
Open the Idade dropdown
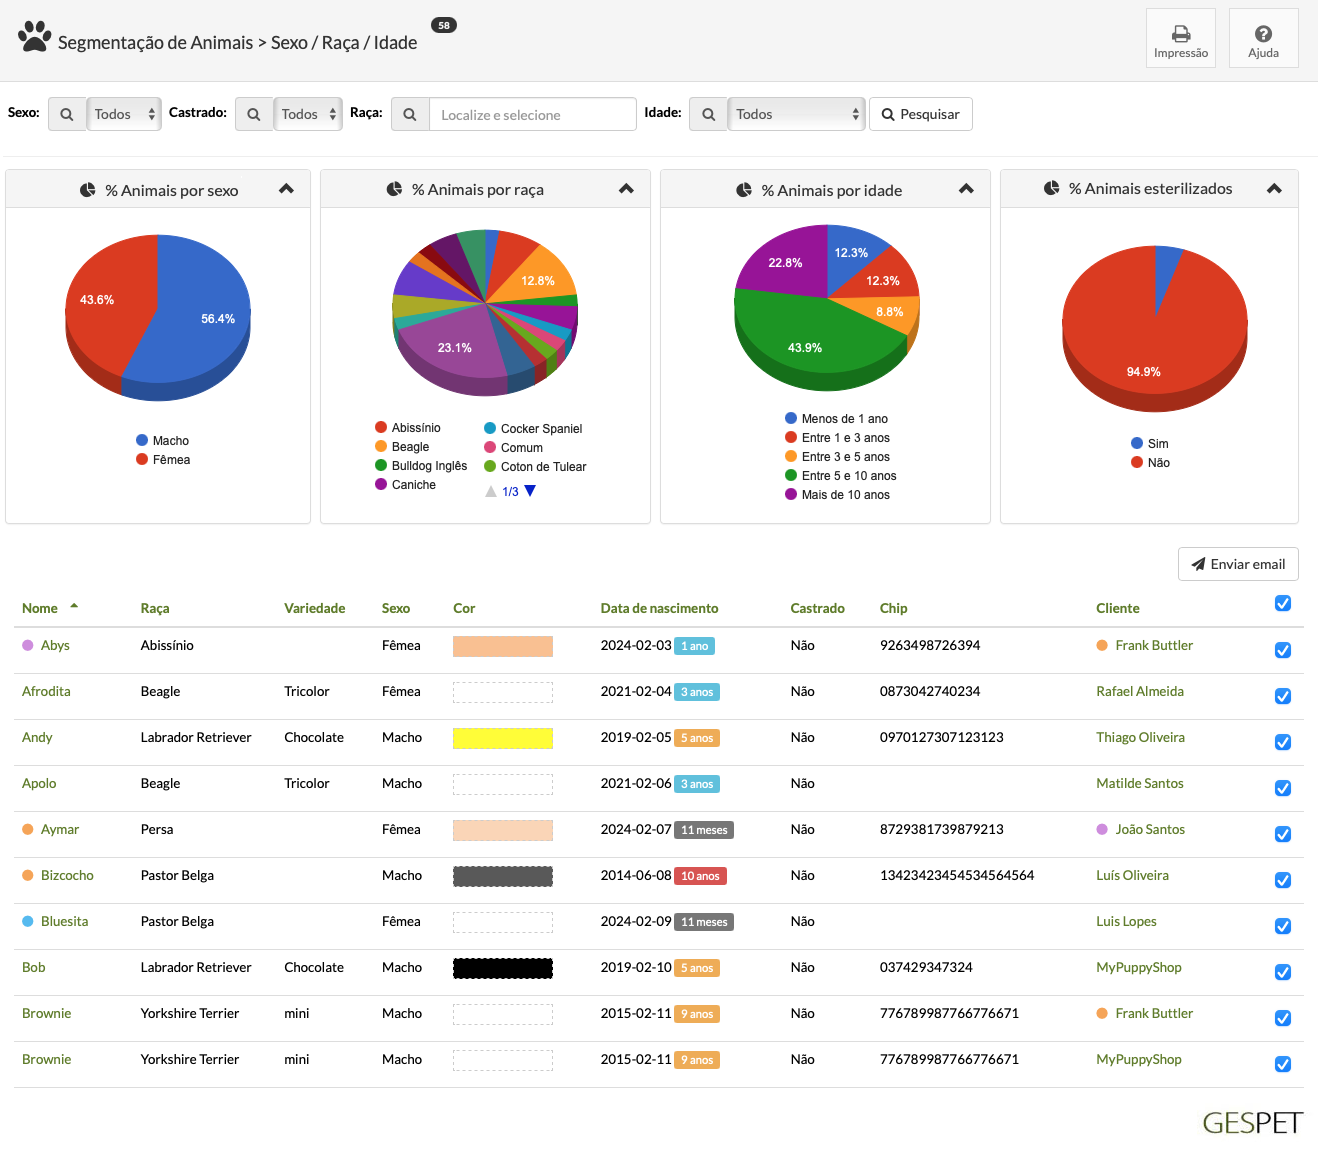click(796, 115)
